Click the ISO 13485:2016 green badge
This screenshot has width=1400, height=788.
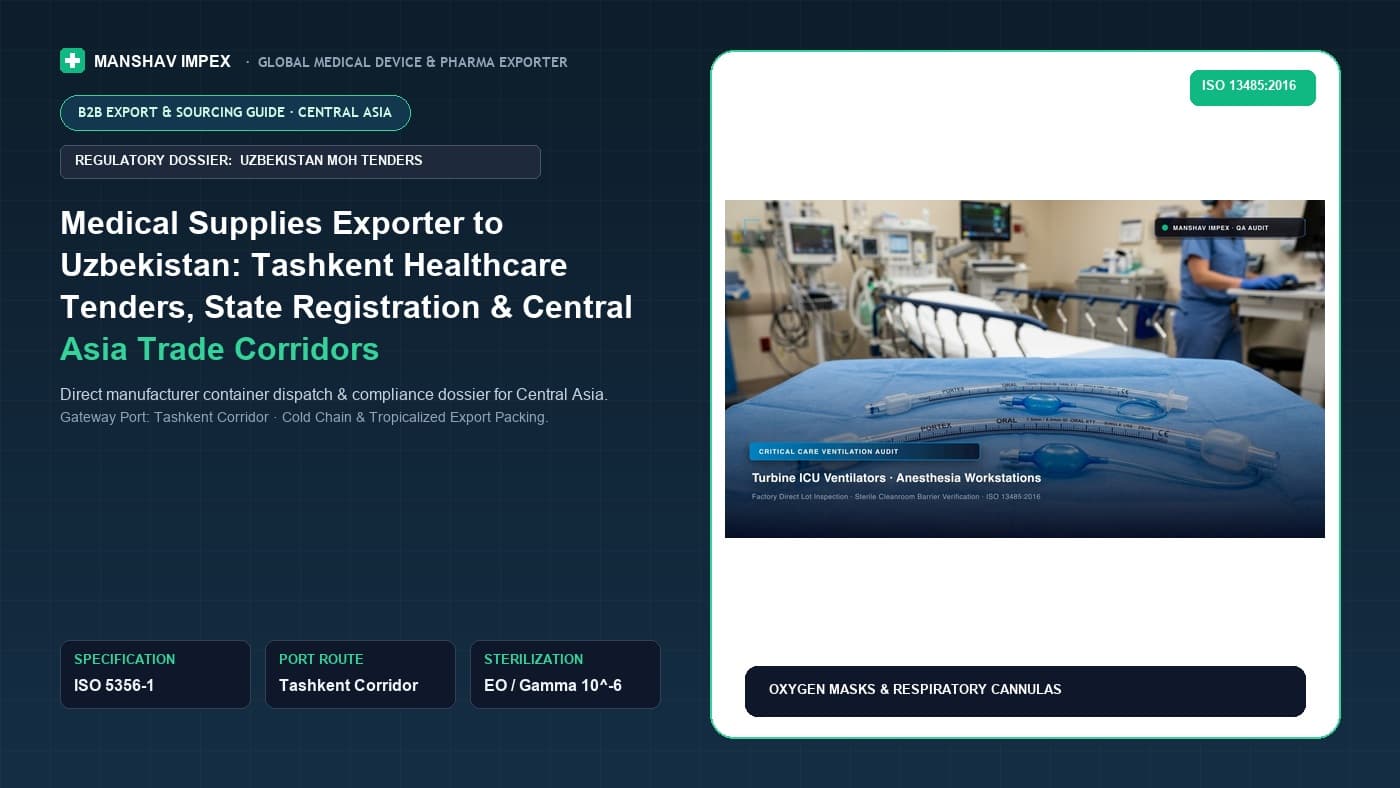coord(1252,87)
